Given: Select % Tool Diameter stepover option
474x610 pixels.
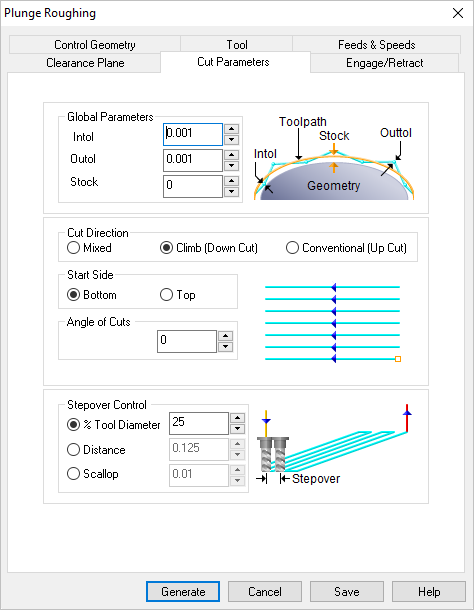Looking at the screenshot, I should point(114,424).
